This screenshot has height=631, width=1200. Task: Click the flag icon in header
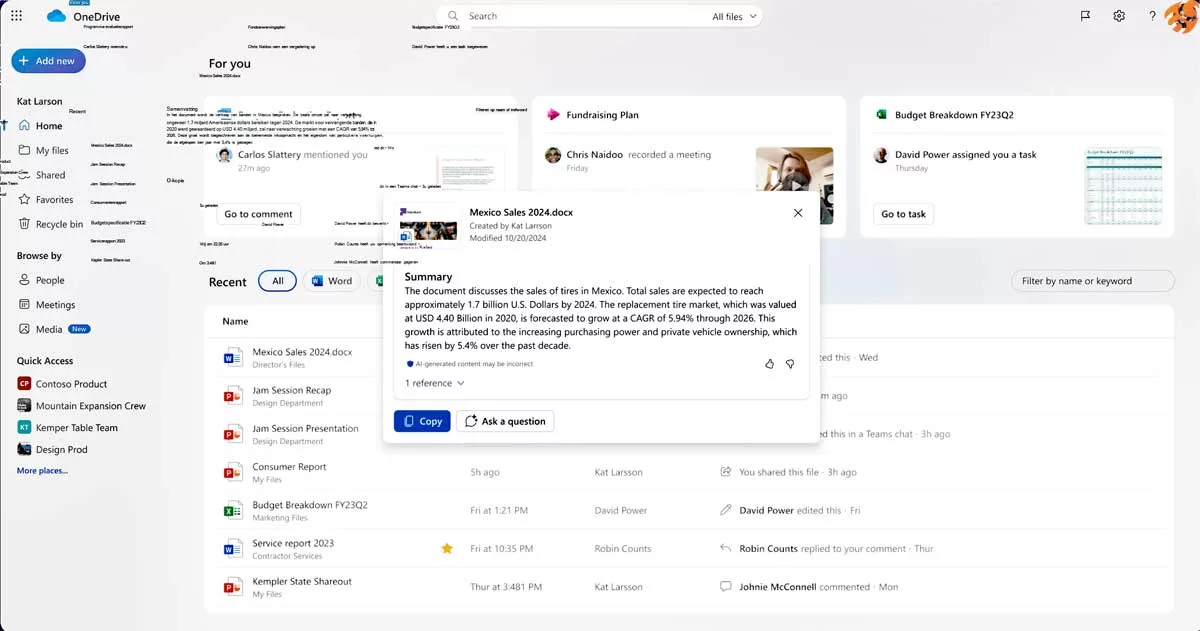click(x=1085, y=16)
